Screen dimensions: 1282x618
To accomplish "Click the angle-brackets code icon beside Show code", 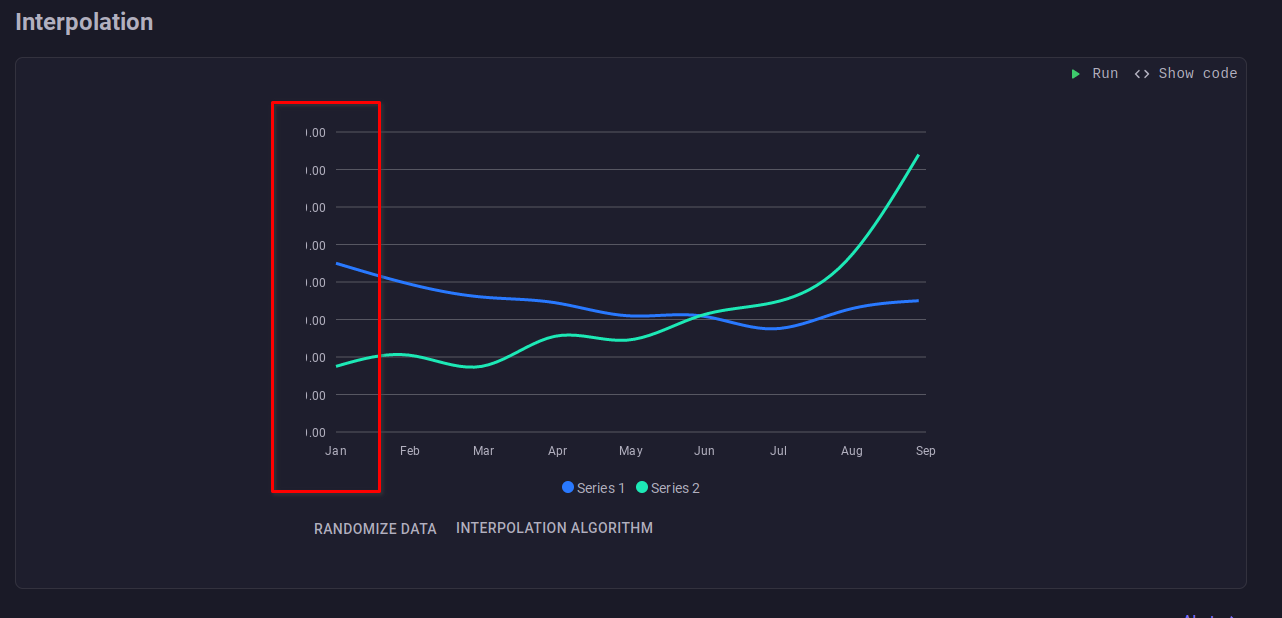I will pos(1141,73).
